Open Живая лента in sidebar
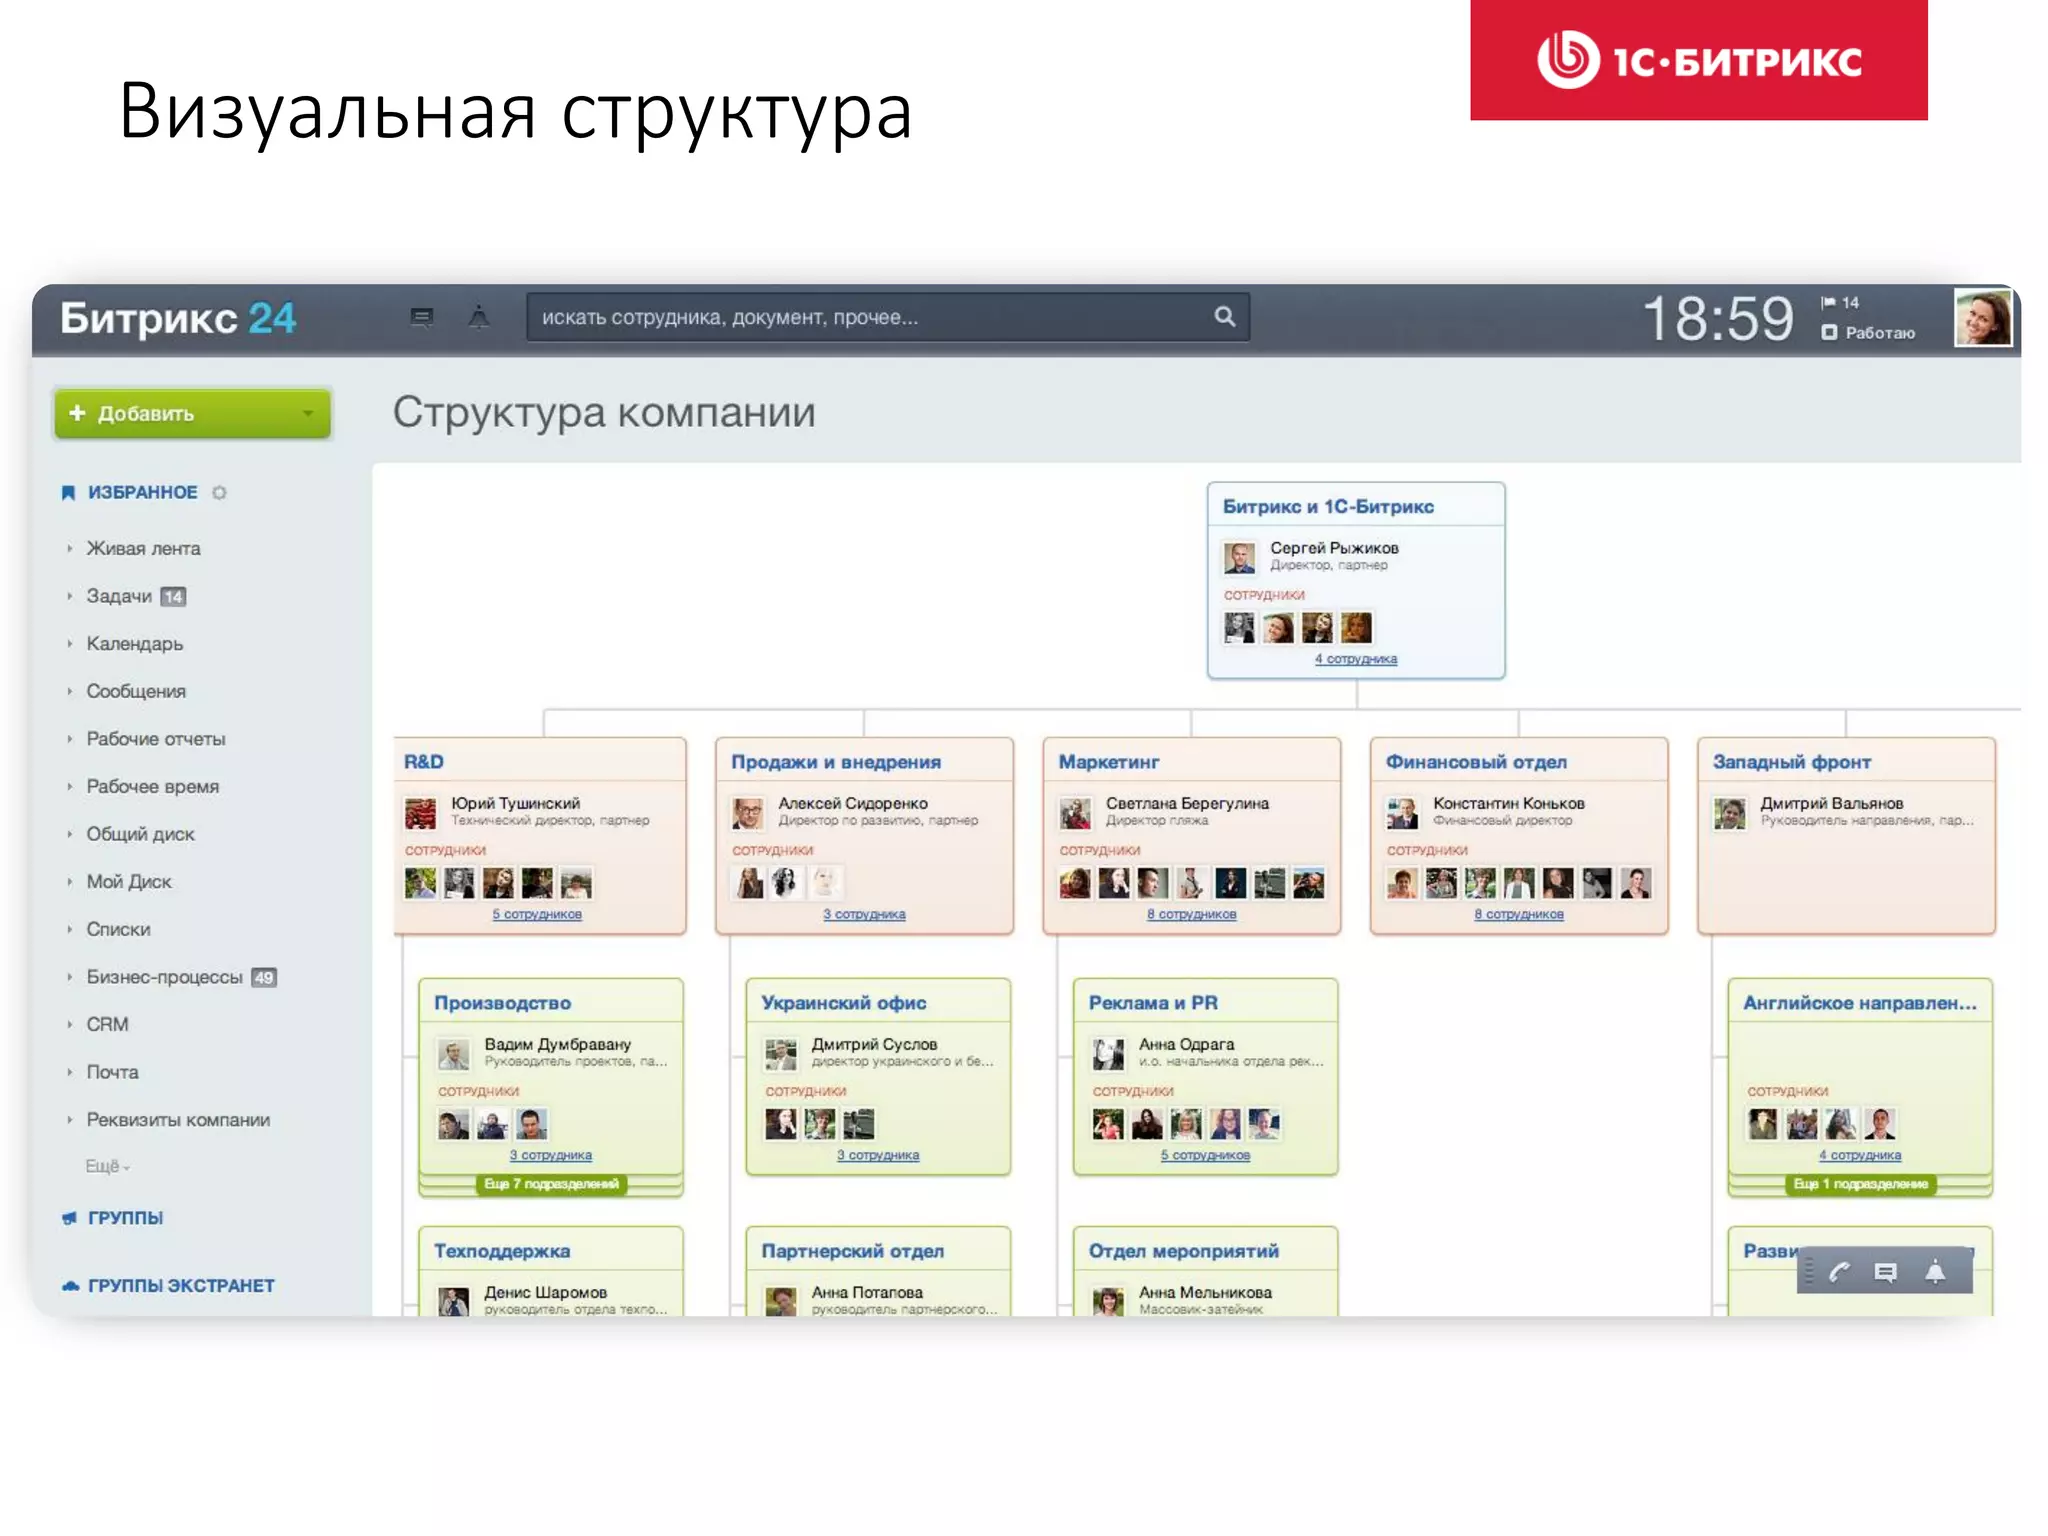The height and width of the screenshot is (1536, 2048). click(143, 549)
